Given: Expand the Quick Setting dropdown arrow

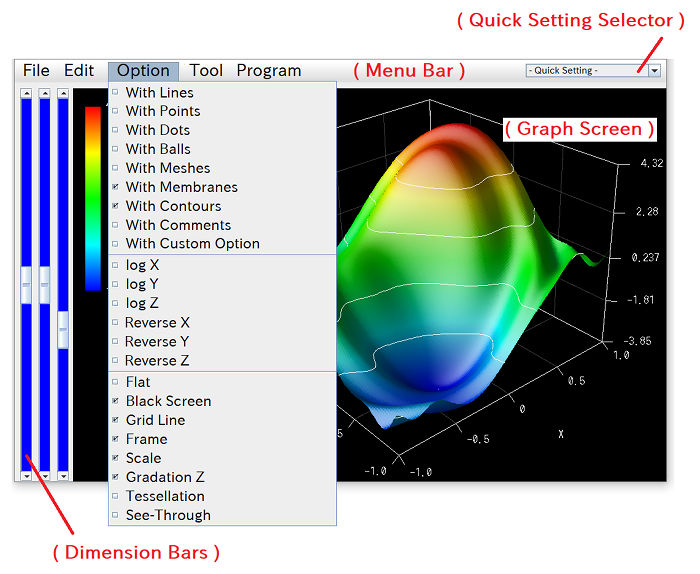Looking at the screenshot, I should tap(654, 71).
